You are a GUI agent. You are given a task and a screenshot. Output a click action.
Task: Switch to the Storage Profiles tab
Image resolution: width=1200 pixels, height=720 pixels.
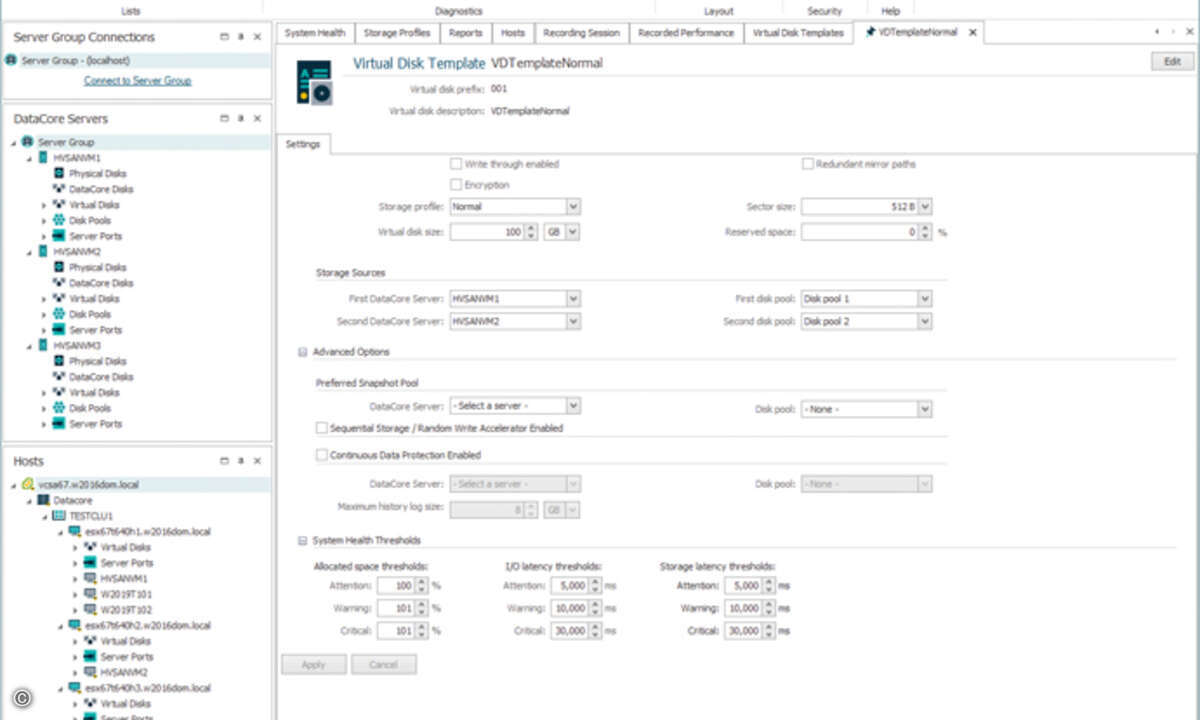coord(397,33)
